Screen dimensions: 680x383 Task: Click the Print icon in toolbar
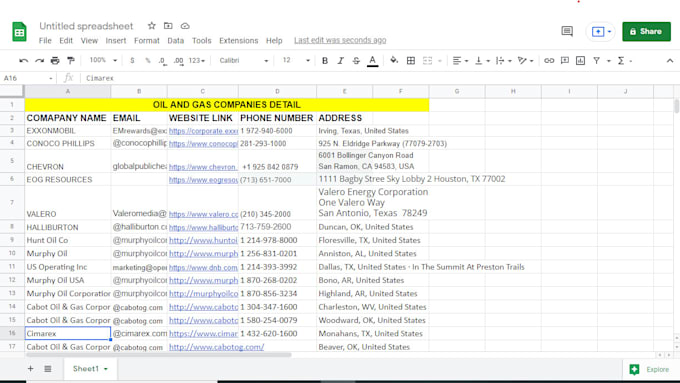pos(55,61)
